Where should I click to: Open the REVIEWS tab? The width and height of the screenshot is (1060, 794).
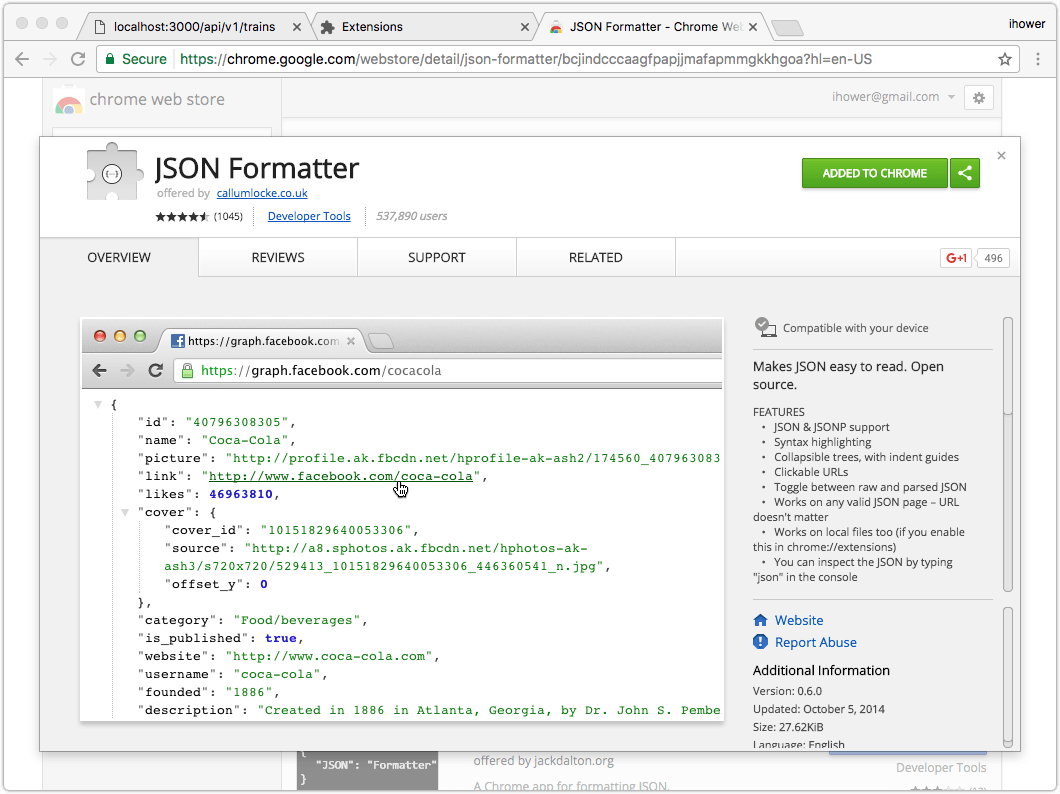coord(278,257)
